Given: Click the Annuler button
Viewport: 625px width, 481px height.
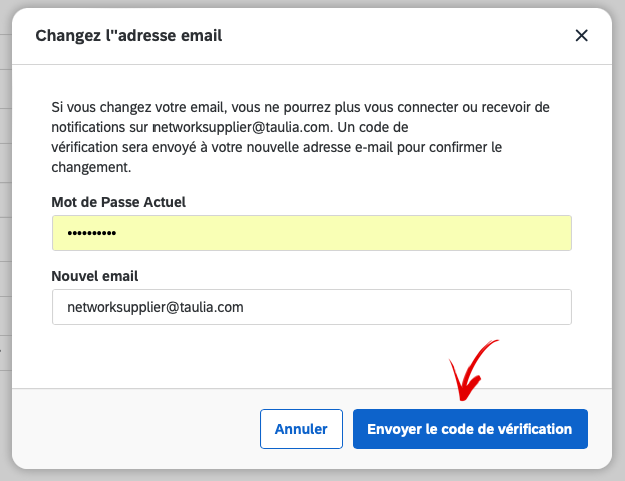Looking at the screenshot, I should coord(301,429).
